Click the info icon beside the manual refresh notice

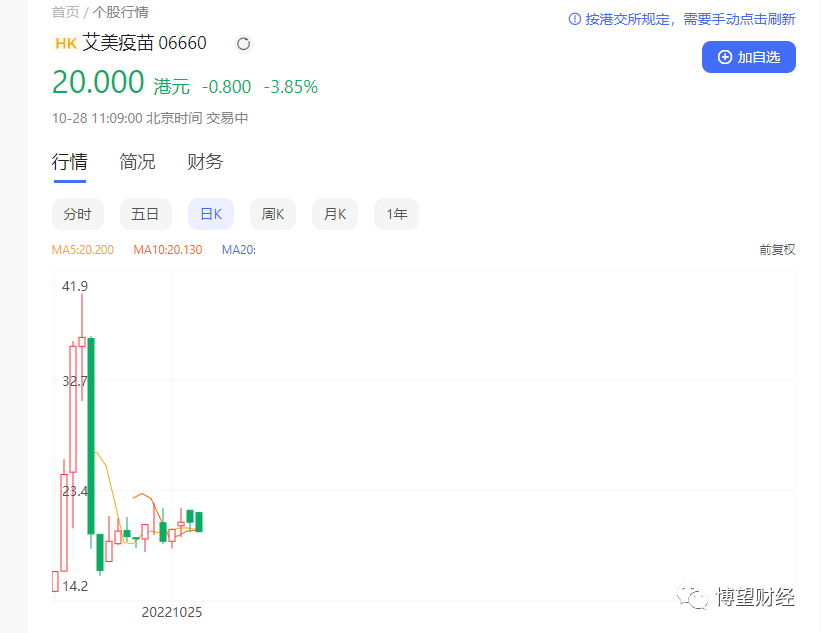[x=574, y=19]
